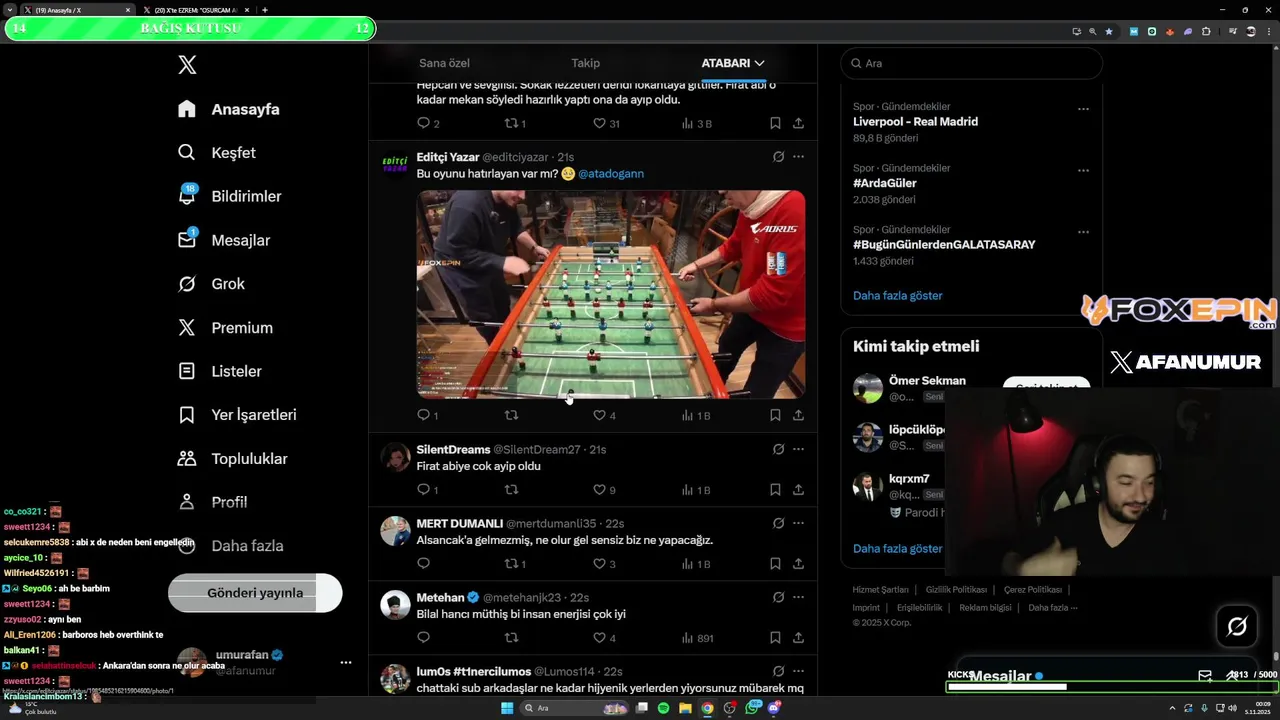Screen dimensions: 1280x720
Task: Open umurfan account switcher ellipsis
Action: pos(345,662)
